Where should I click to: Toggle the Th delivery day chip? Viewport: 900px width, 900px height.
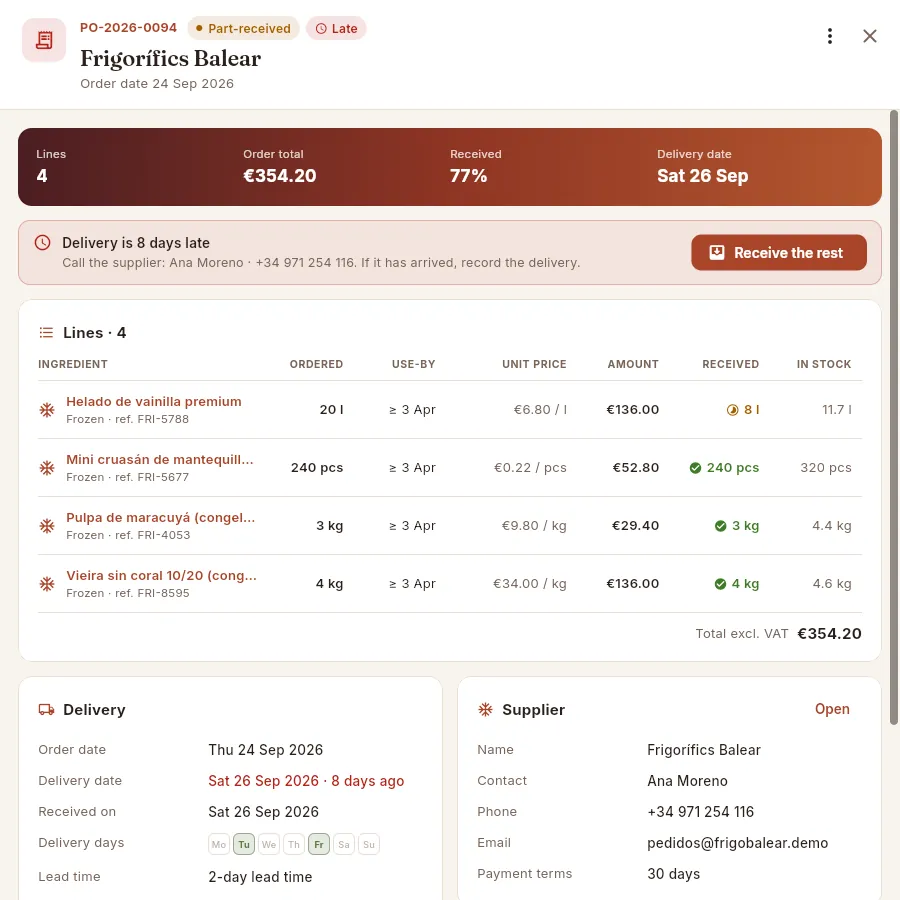coord(294,844)
